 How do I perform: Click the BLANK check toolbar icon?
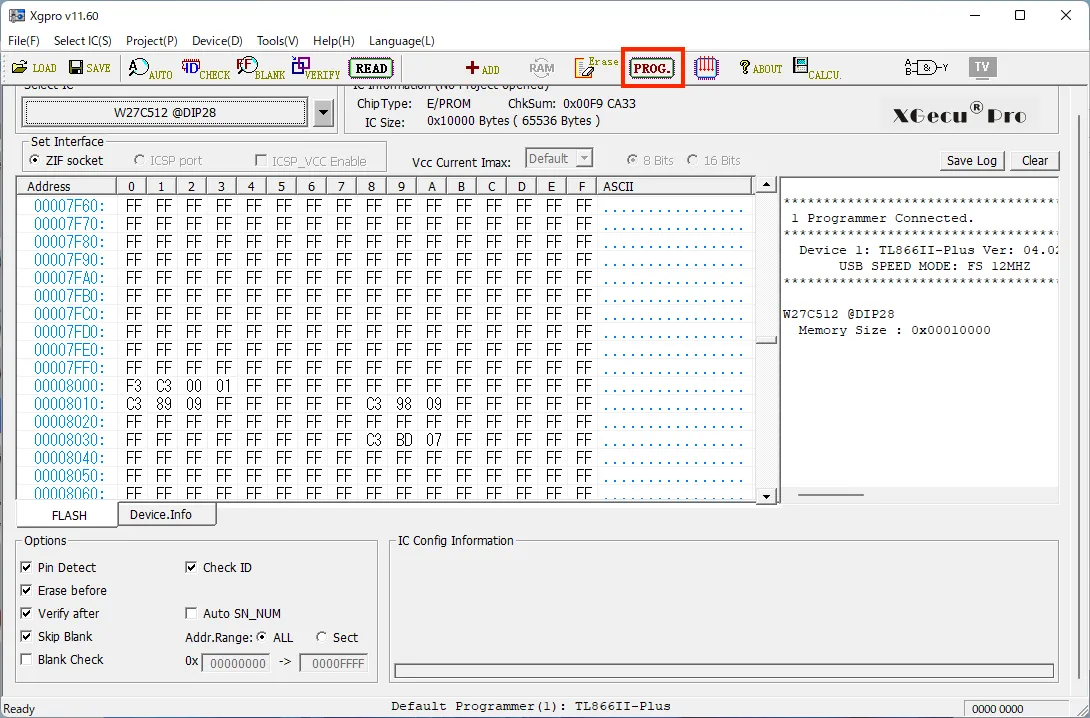tap(261, 68)
